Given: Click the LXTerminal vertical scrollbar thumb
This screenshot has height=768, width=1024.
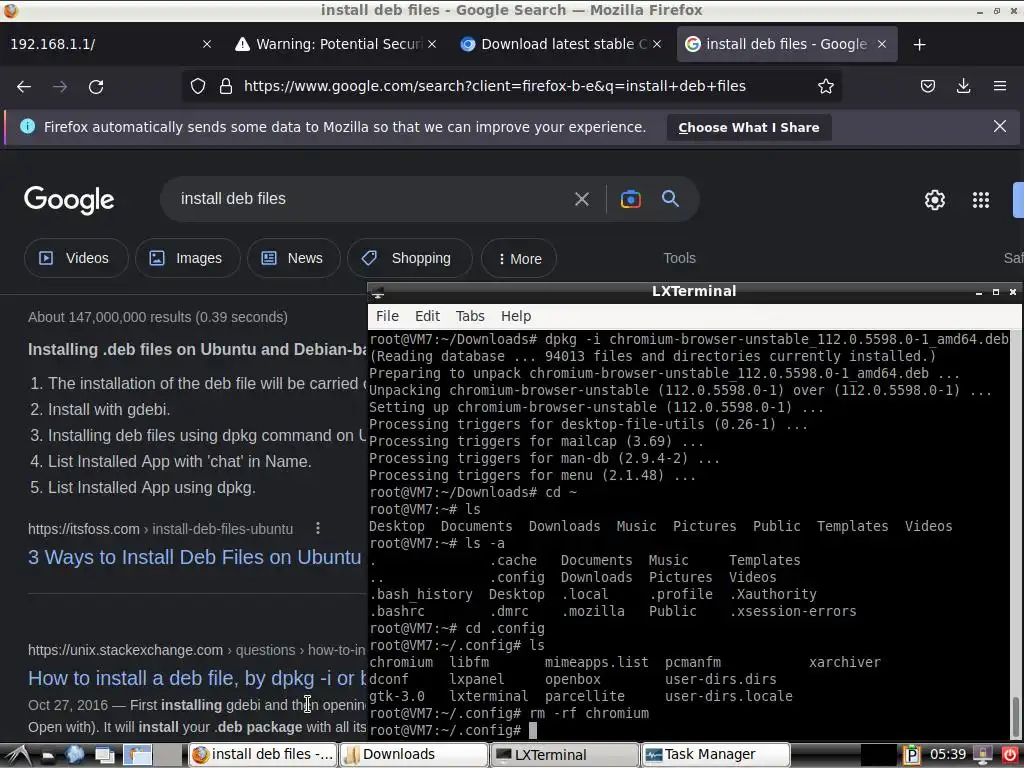Looking at the screenshot, I should pyautogui.click(x=1014, y=718).
